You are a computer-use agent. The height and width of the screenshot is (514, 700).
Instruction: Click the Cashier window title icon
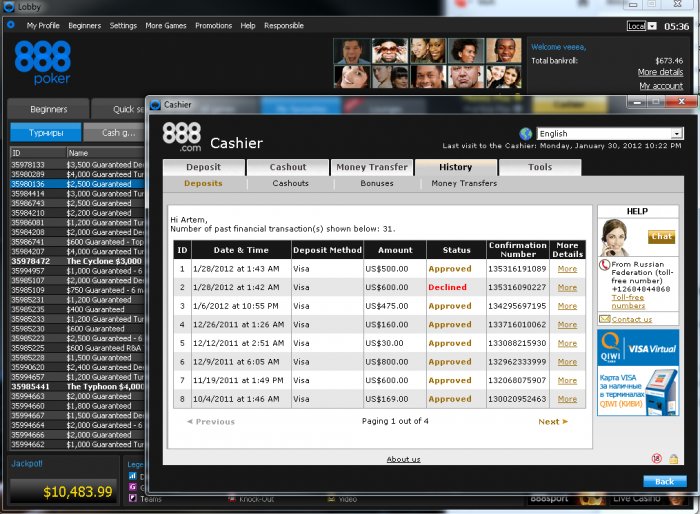pyautogui.click(x=155, y=105)
